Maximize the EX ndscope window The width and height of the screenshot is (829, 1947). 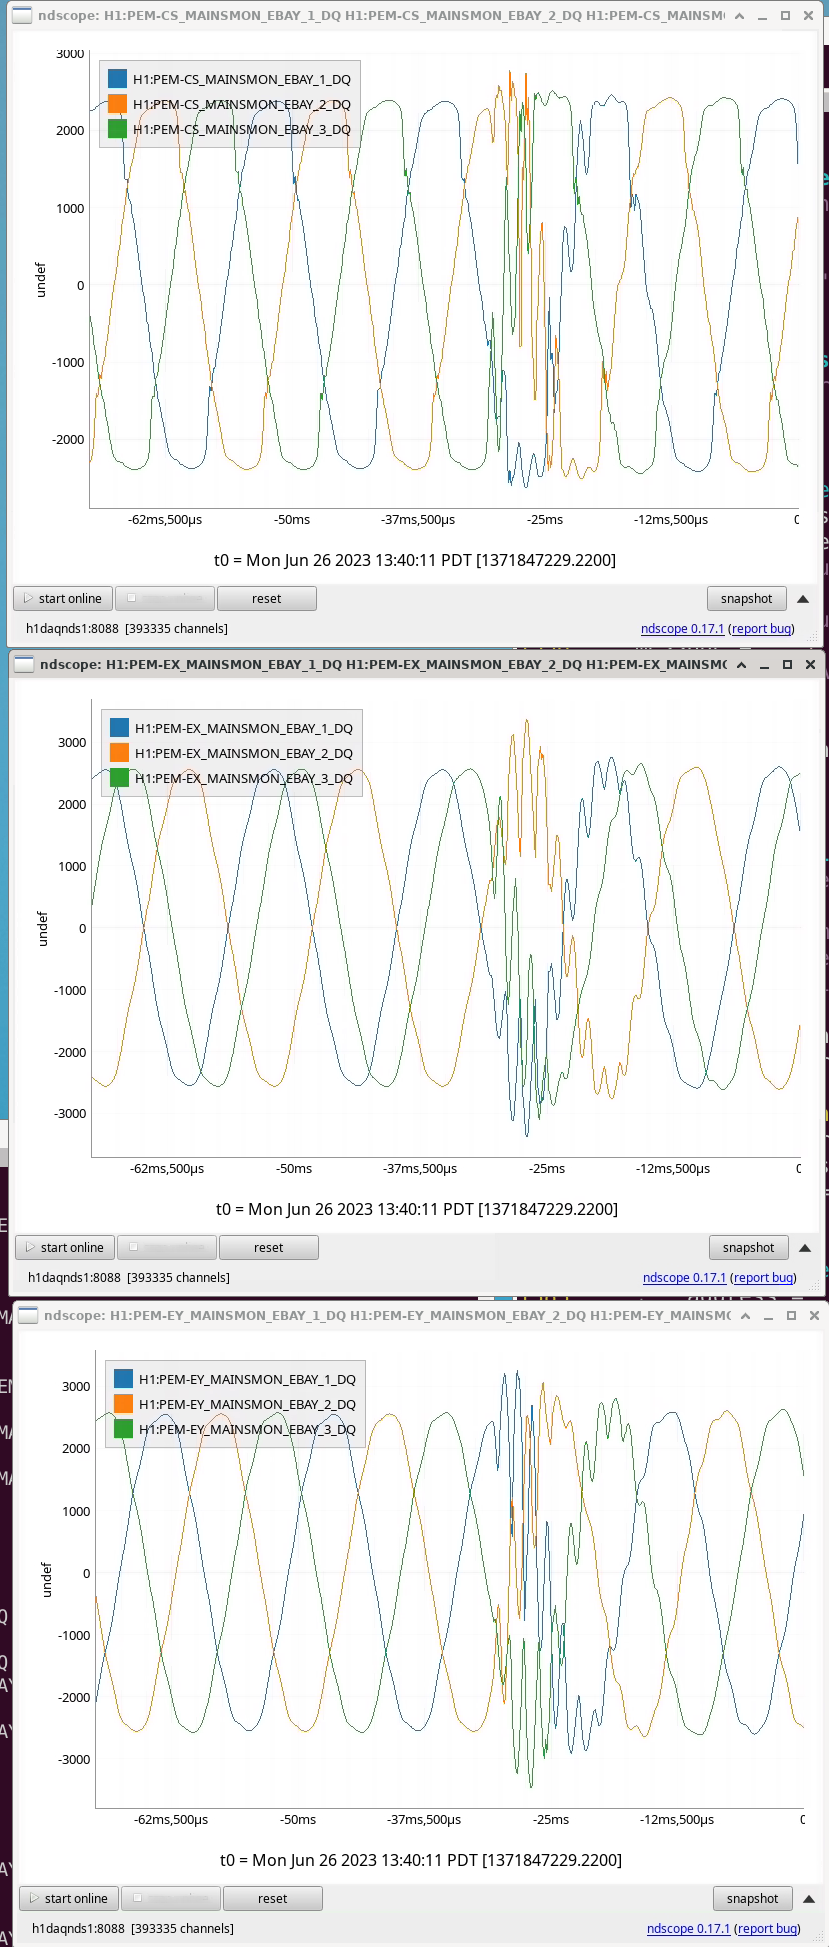coord(787,665)
